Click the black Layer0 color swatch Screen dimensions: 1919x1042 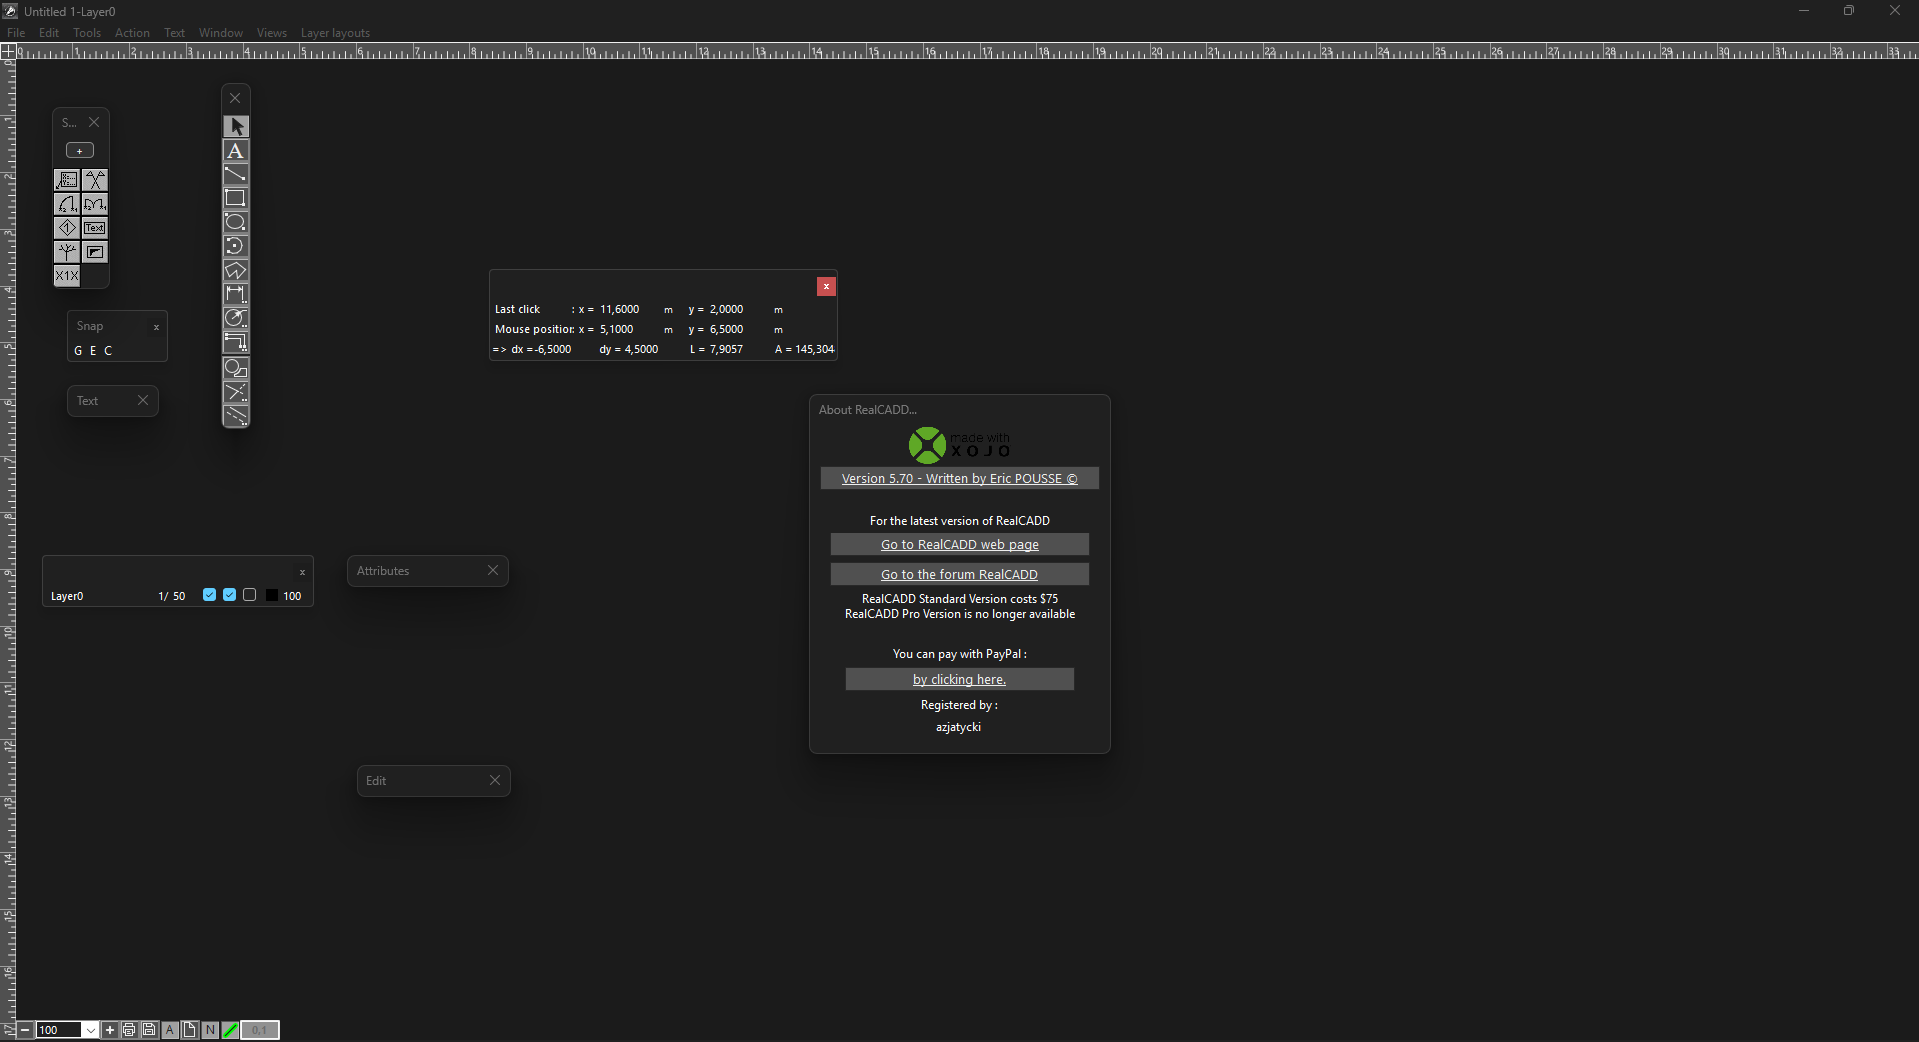coord(272,595)
